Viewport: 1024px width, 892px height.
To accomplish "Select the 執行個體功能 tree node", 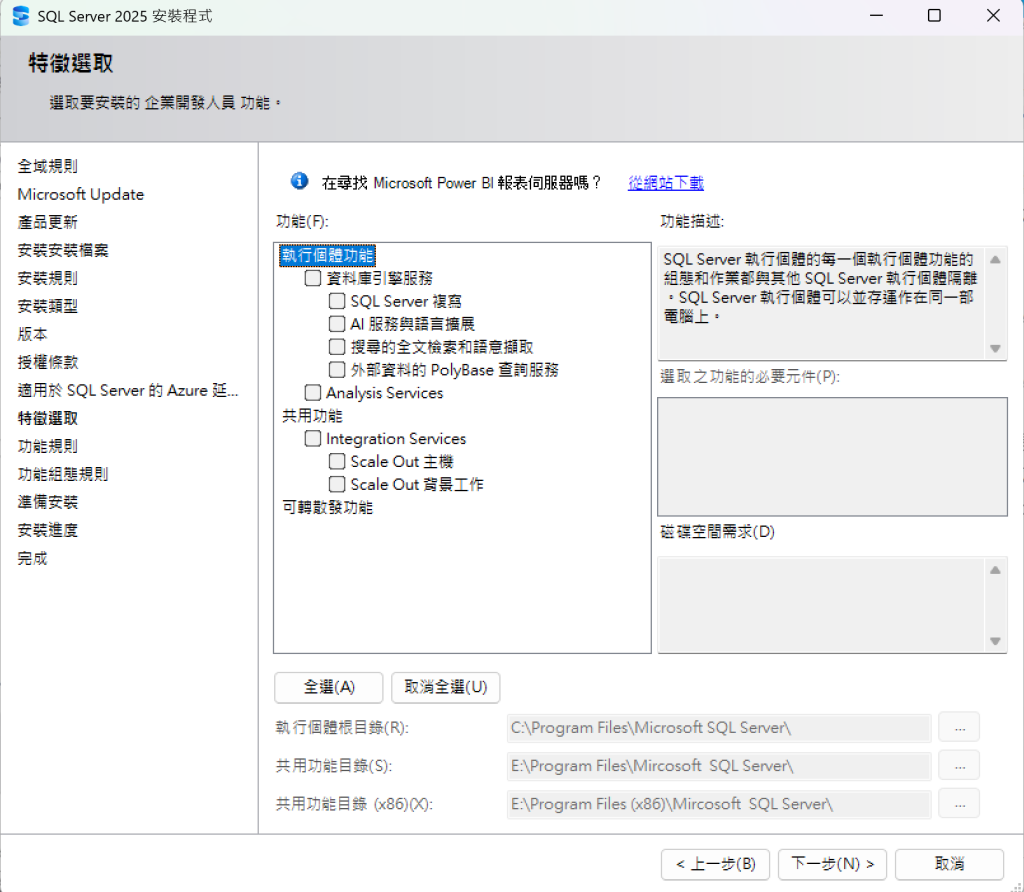I will tap(327, 255).
